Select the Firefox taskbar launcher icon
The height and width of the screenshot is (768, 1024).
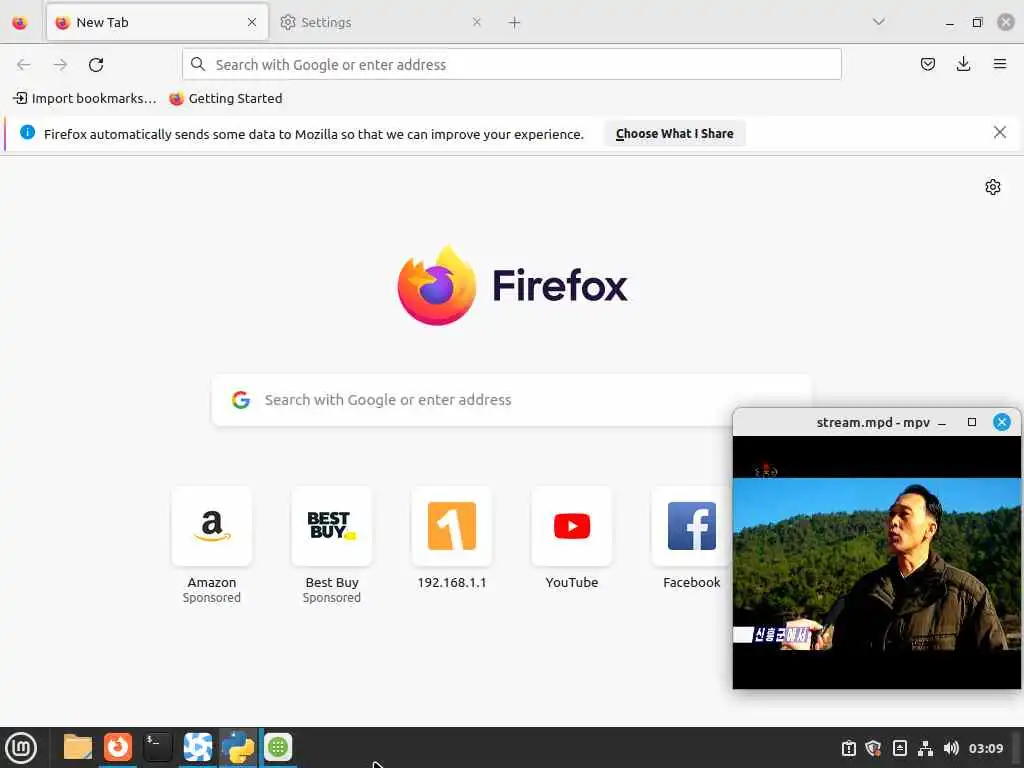point(118,747)
